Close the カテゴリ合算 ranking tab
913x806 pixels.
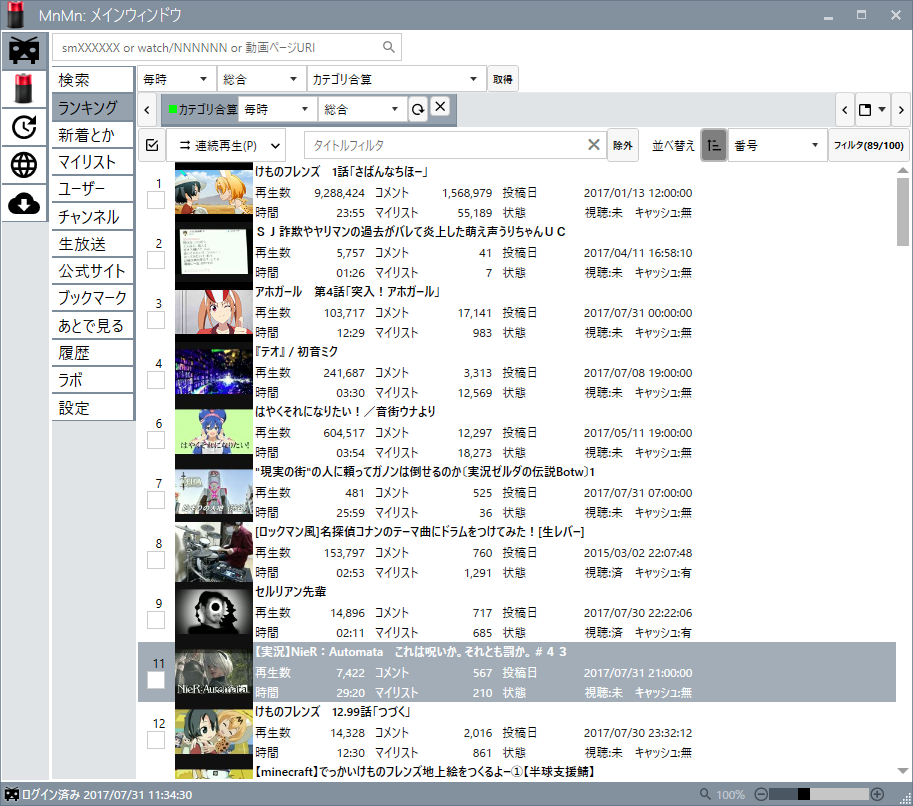pyautogui.click(x=440, y=107)
